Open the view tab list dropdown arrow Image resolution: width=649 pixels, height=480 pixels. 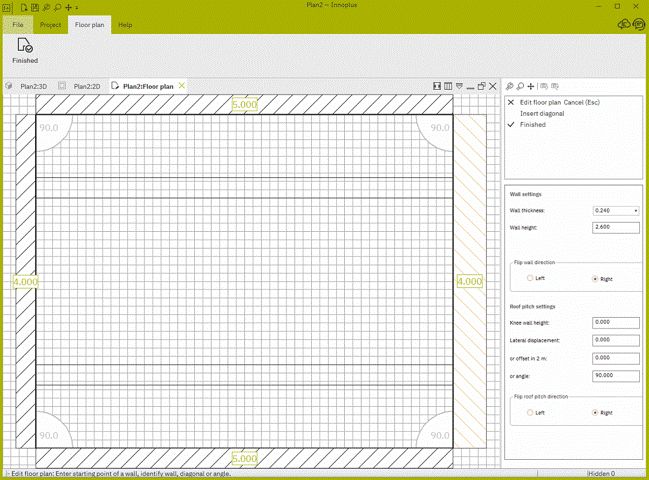(x=459, y=86)
